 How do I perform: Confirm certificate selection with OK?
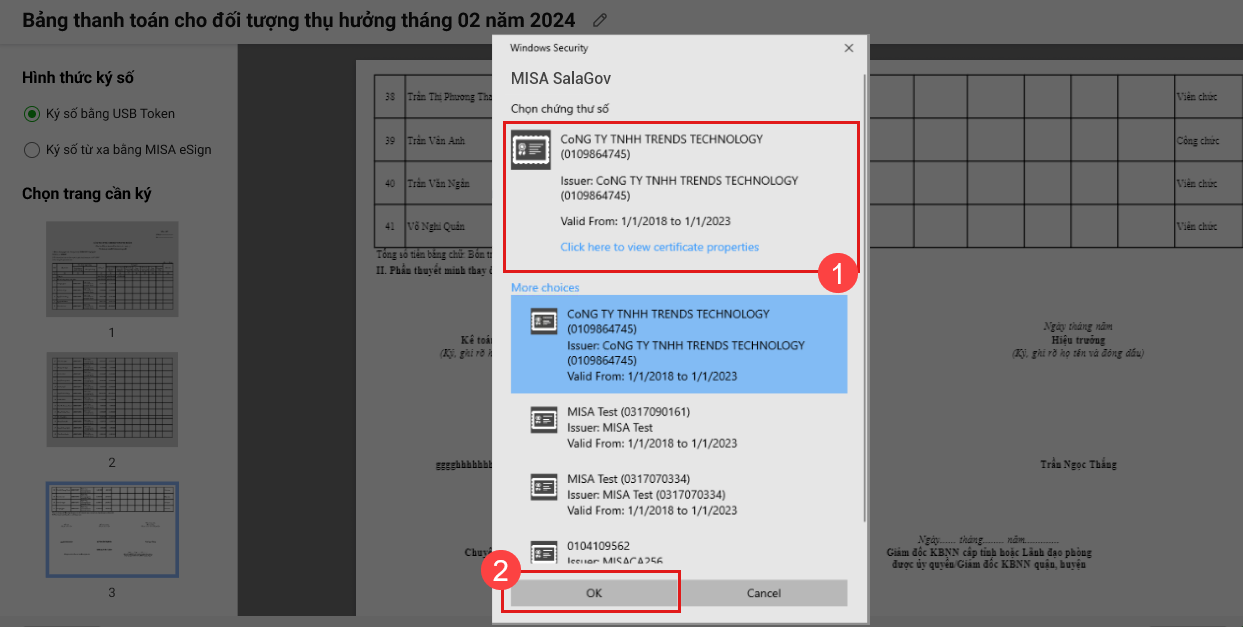coord(594,593)
